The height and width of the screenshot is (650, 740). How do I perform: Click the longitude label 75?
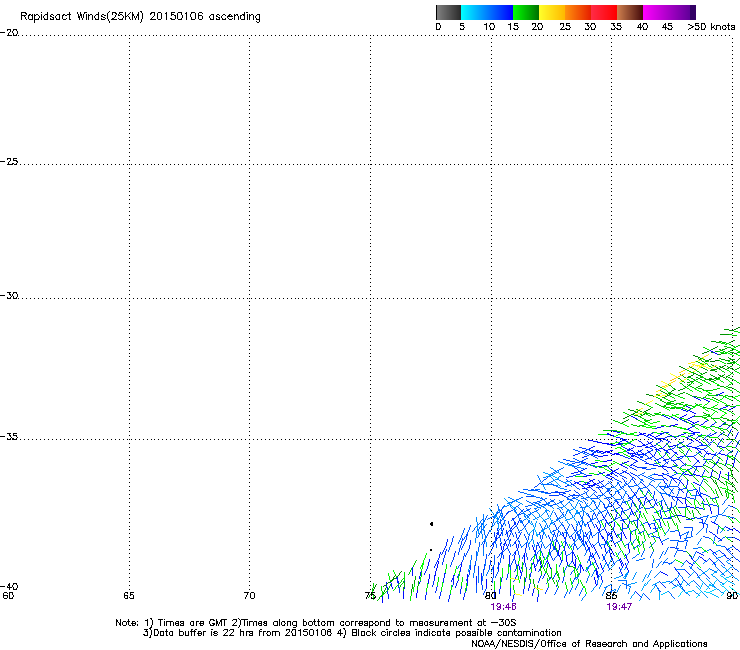(370, 596)
